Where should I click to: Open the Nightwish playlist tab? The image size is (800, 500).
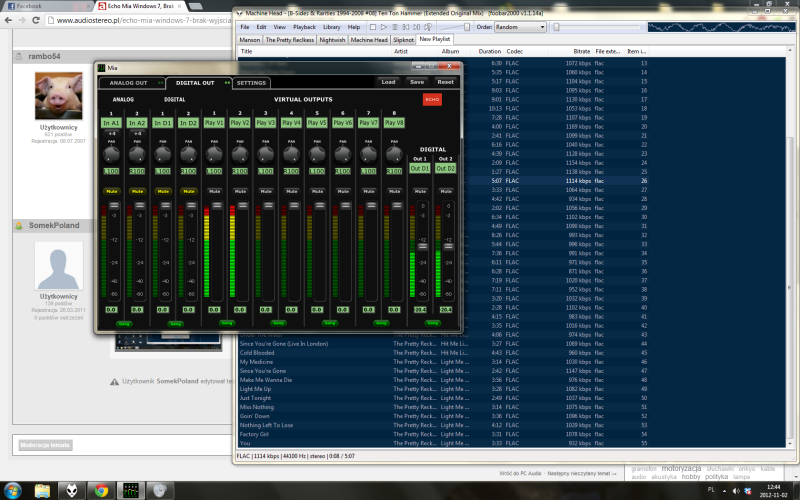click(332, 40)
